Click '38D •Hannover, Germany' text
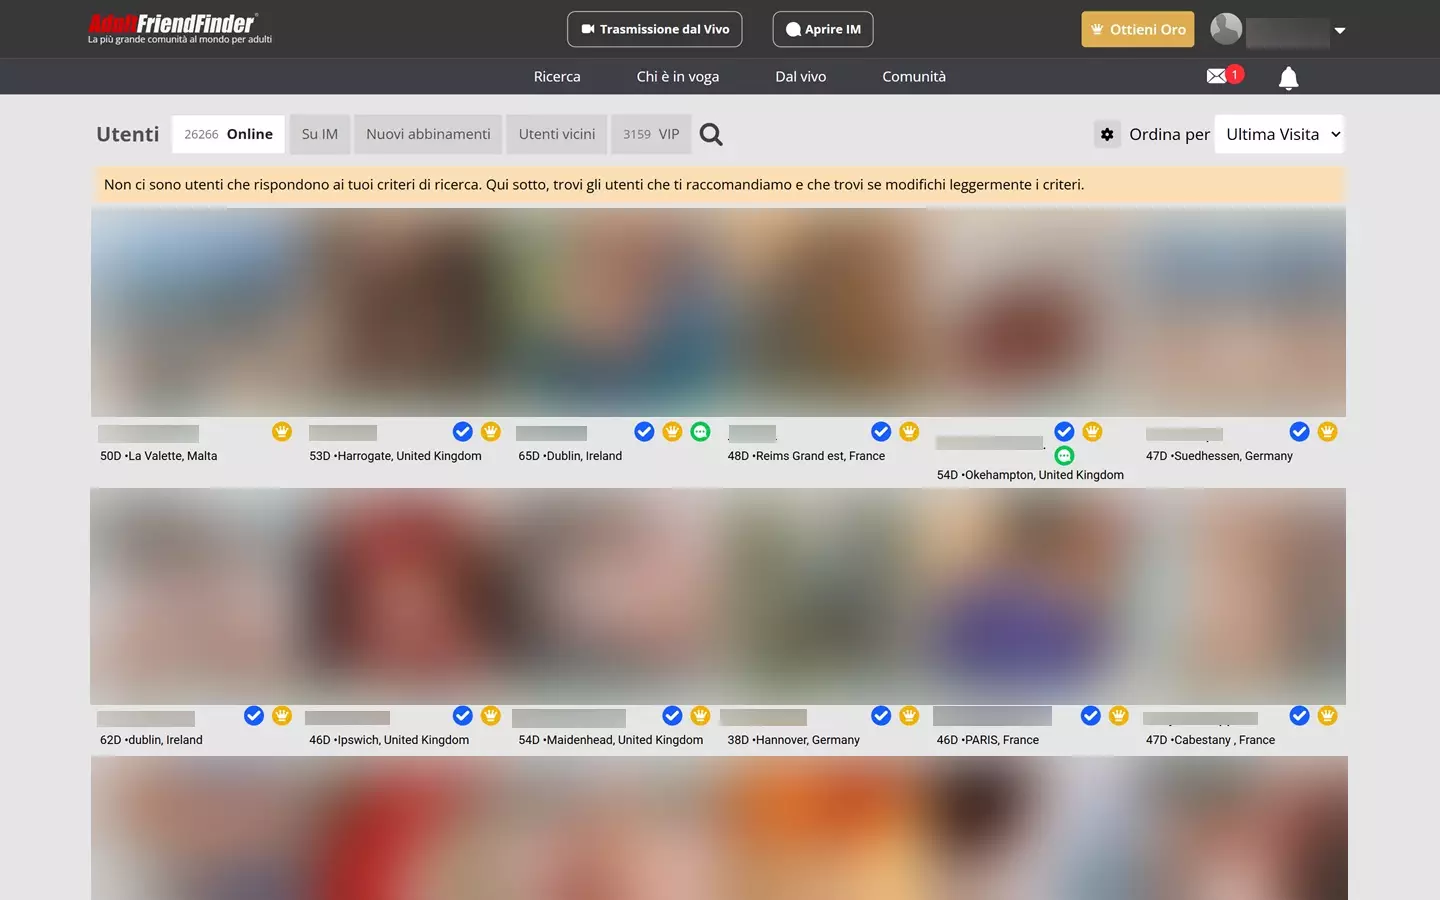1440x900 pixels. (793, 740)
